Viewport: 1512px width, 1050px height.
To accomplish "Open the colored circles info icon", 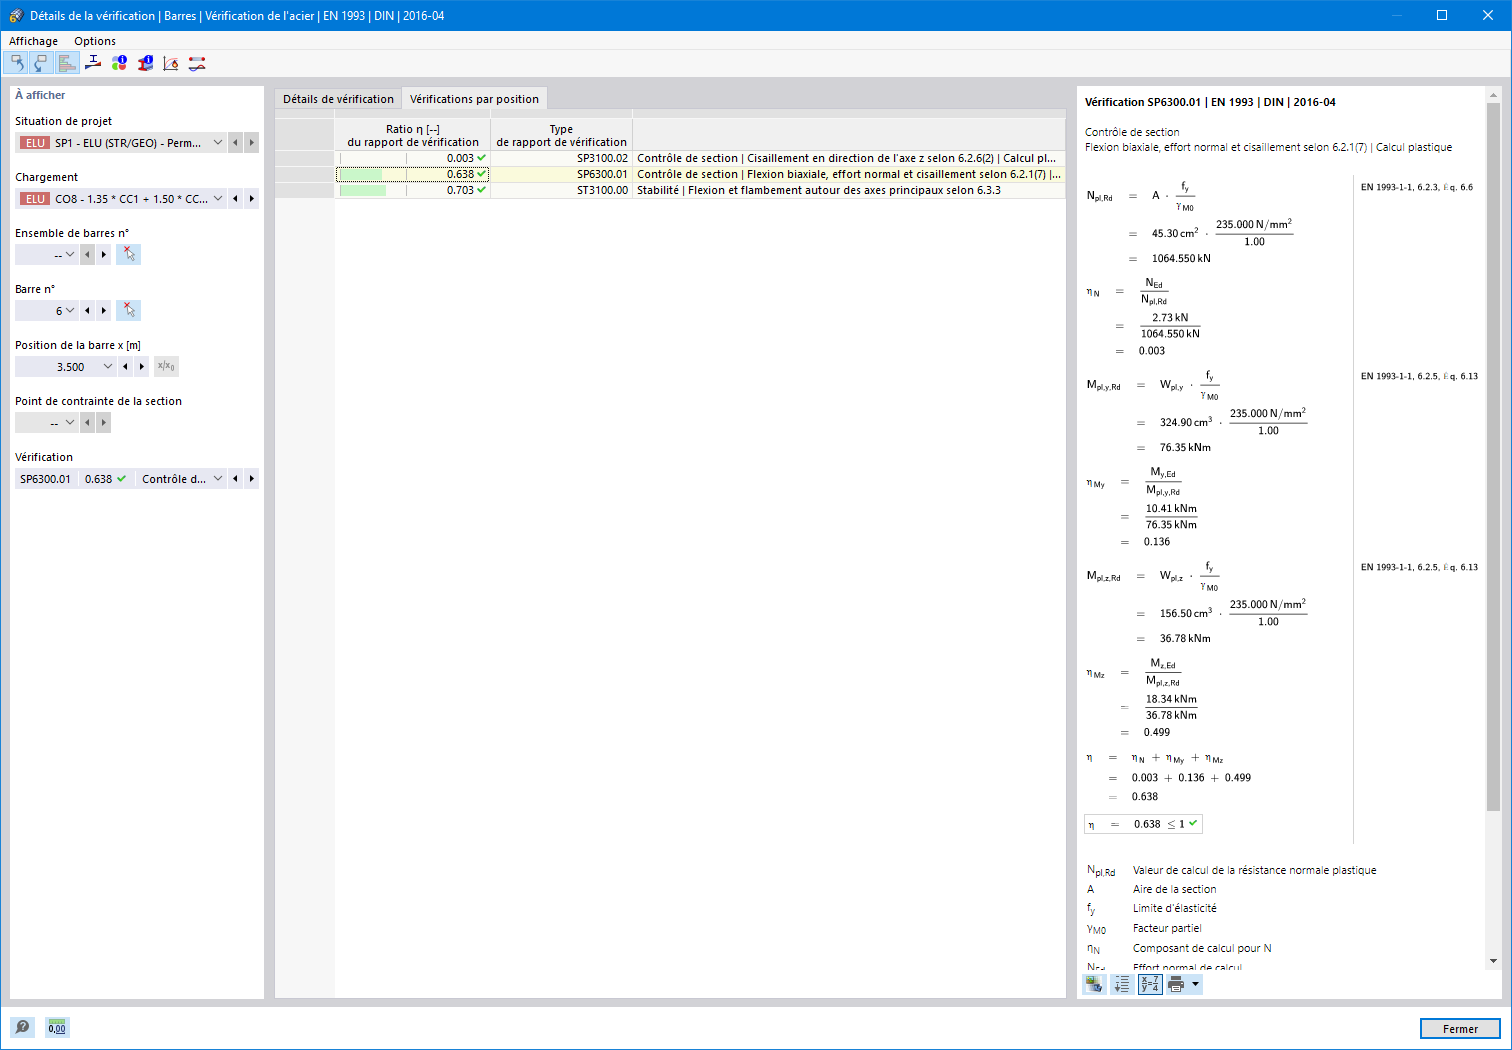I will pyautogui.click(x=119, y=63).
